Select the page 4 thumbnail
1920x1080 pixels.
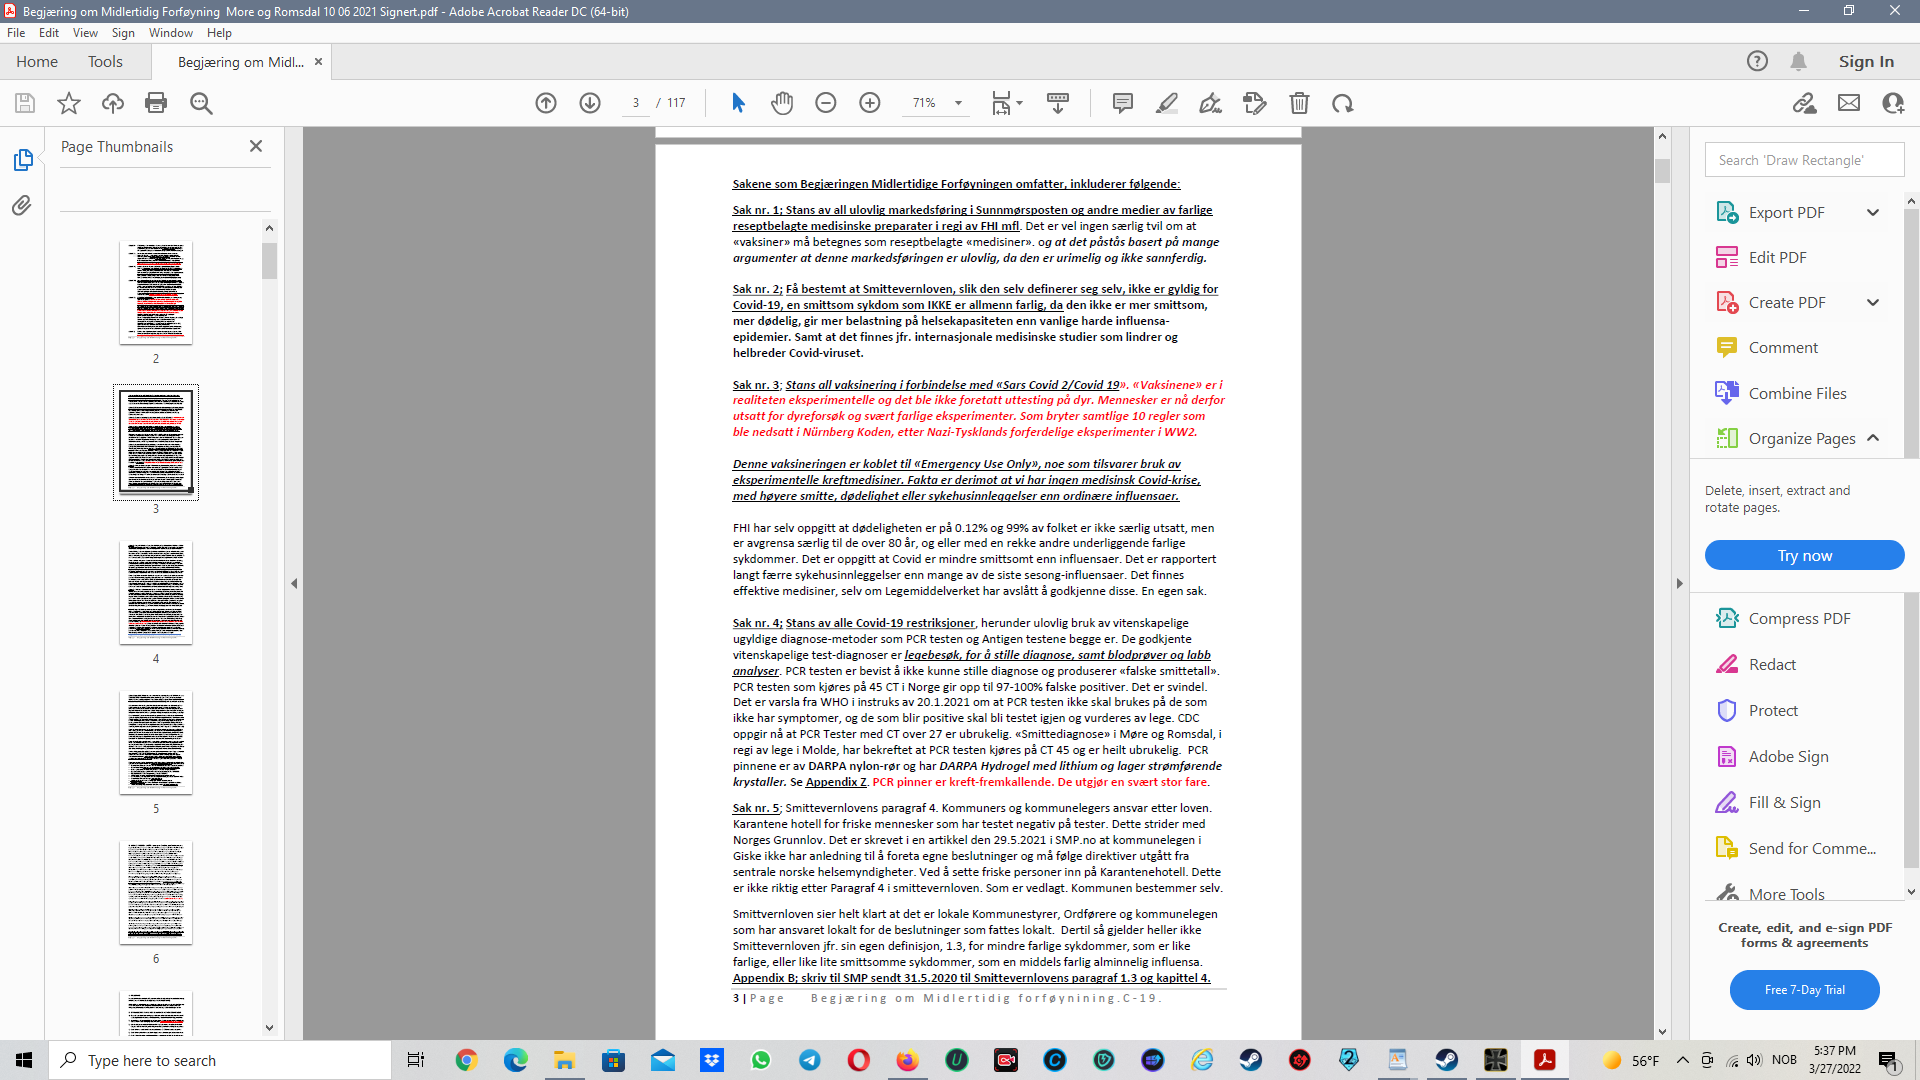point(156,593)
